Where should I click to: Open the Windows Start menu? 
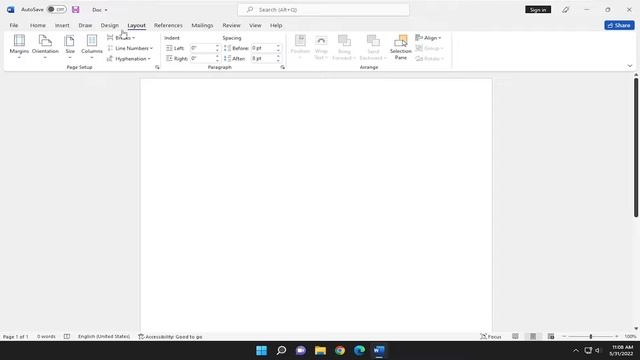[x=261, y=351]
